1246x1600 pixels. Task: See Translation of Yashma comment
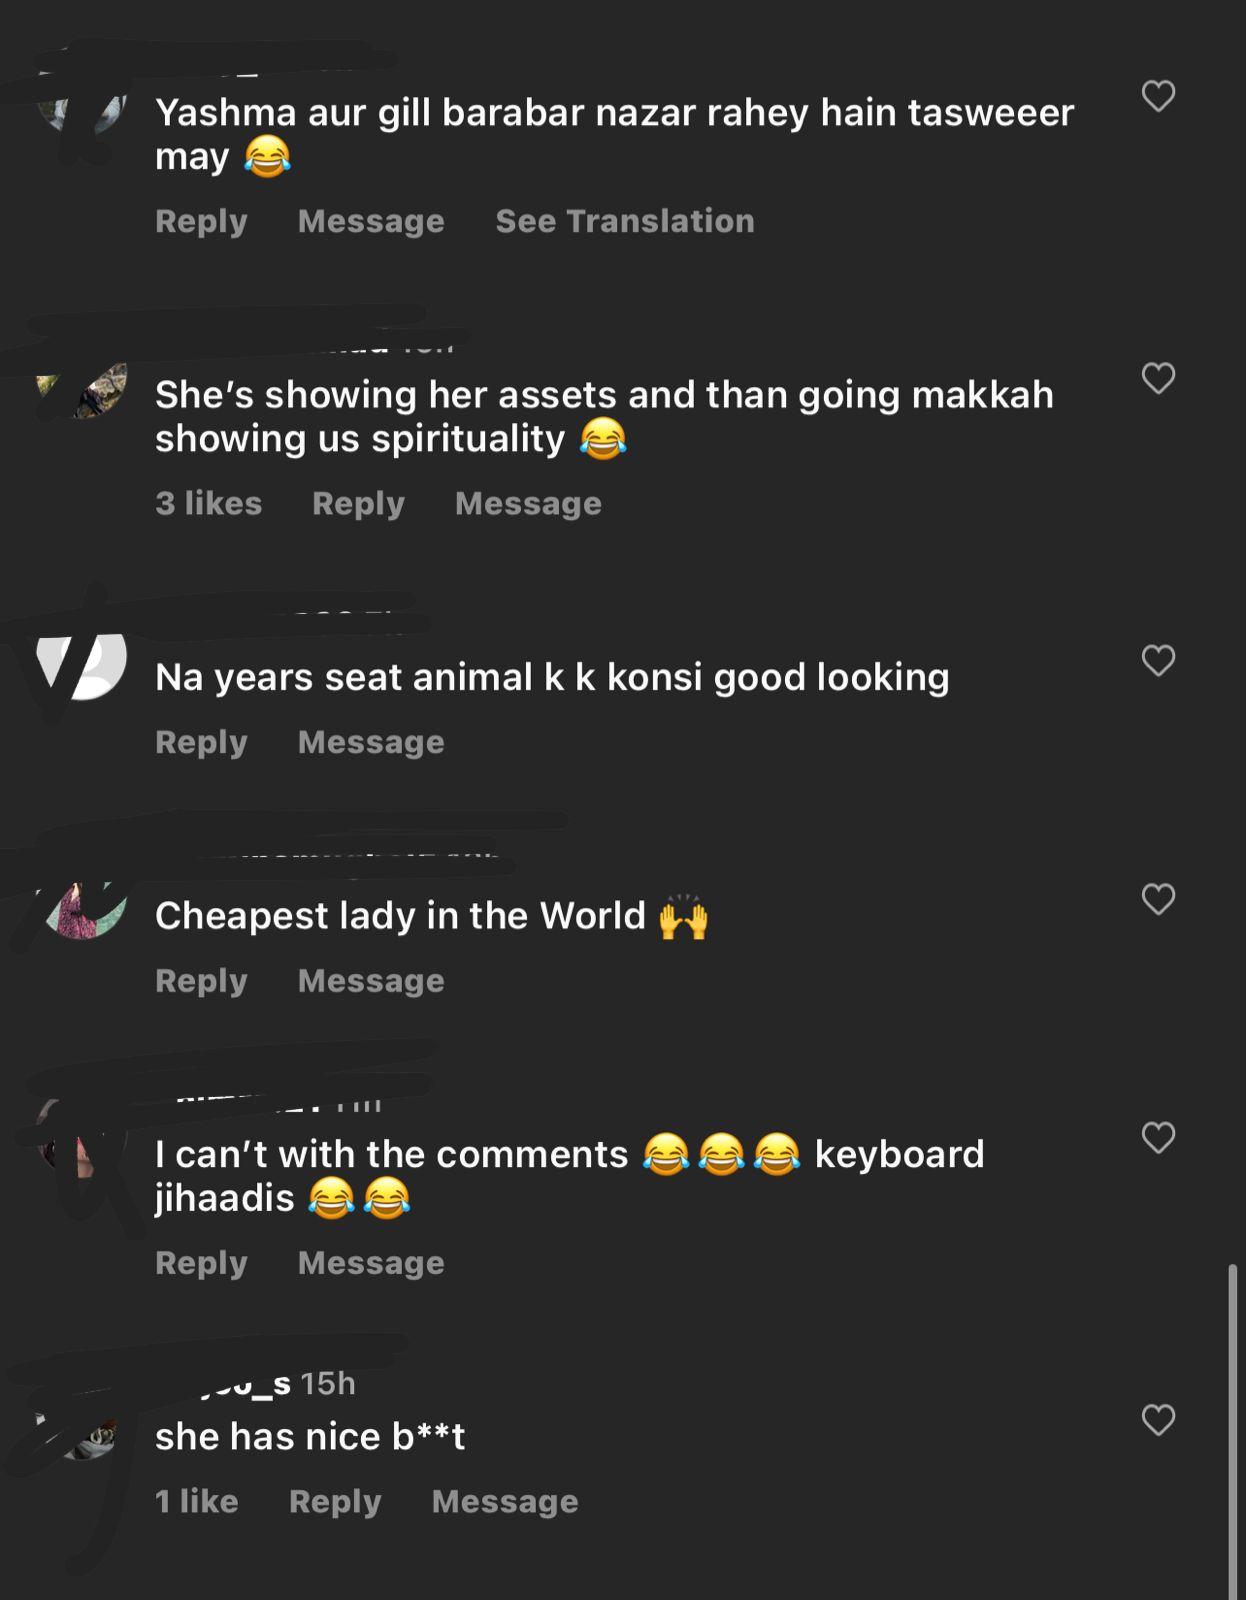pyautogui.click(x=625, y=221)
